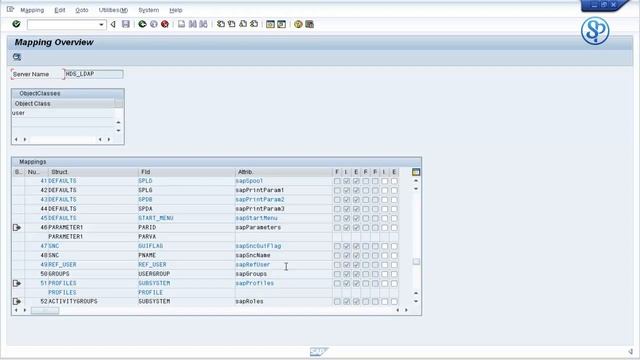Click the Struct. column header
Viewport: 640px width, 360px height.
93,172
